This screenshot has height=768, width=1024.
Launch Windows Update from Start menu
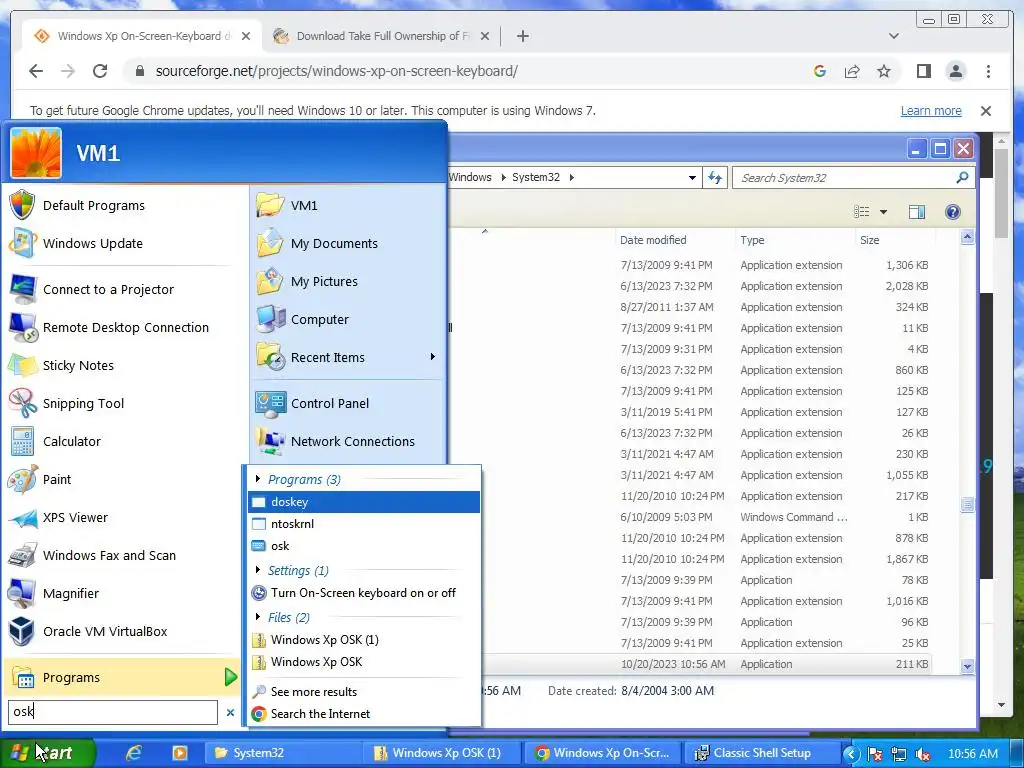[x=93, y=244]
